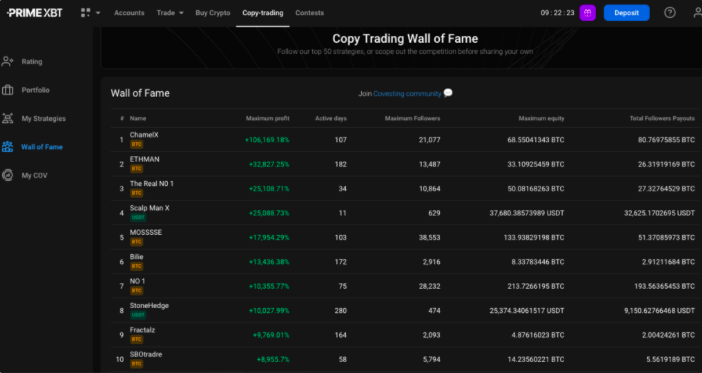Viewport: 702px width, 373px height.
Task: Go to the Accounts tab
Action: 129,13
